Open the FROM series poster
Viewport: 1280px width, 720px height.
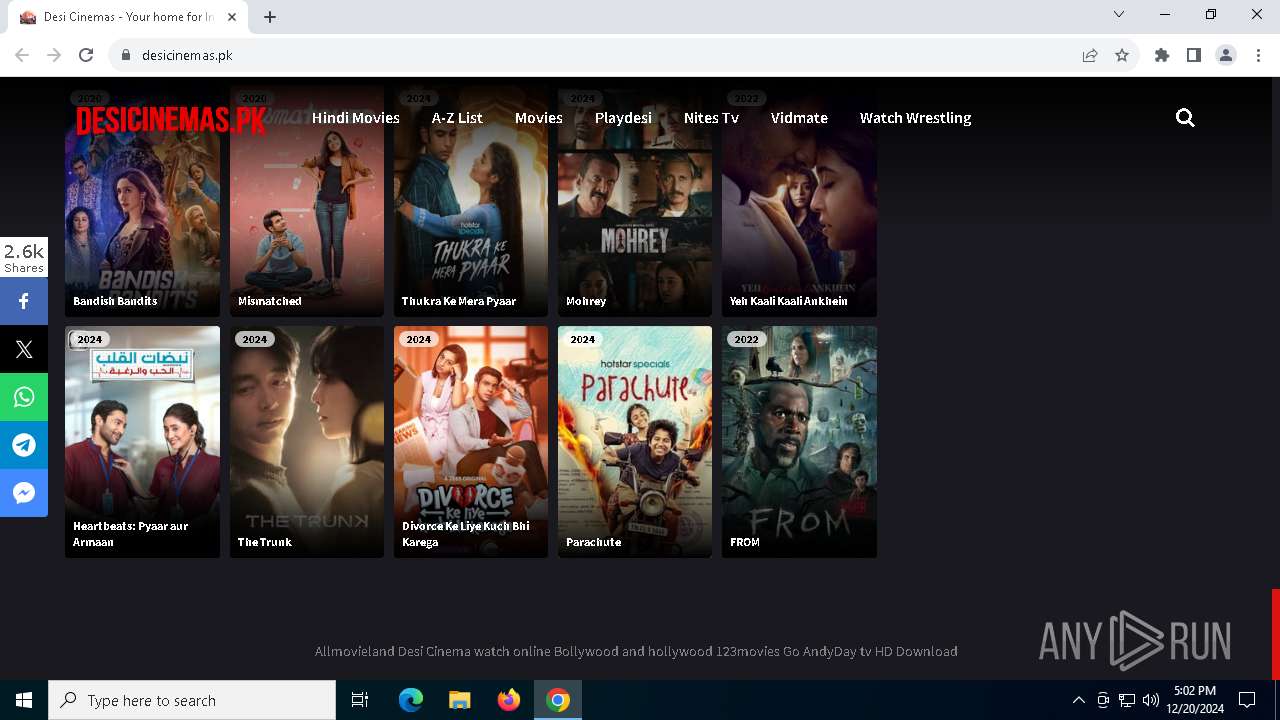click(x=799, y=442)
